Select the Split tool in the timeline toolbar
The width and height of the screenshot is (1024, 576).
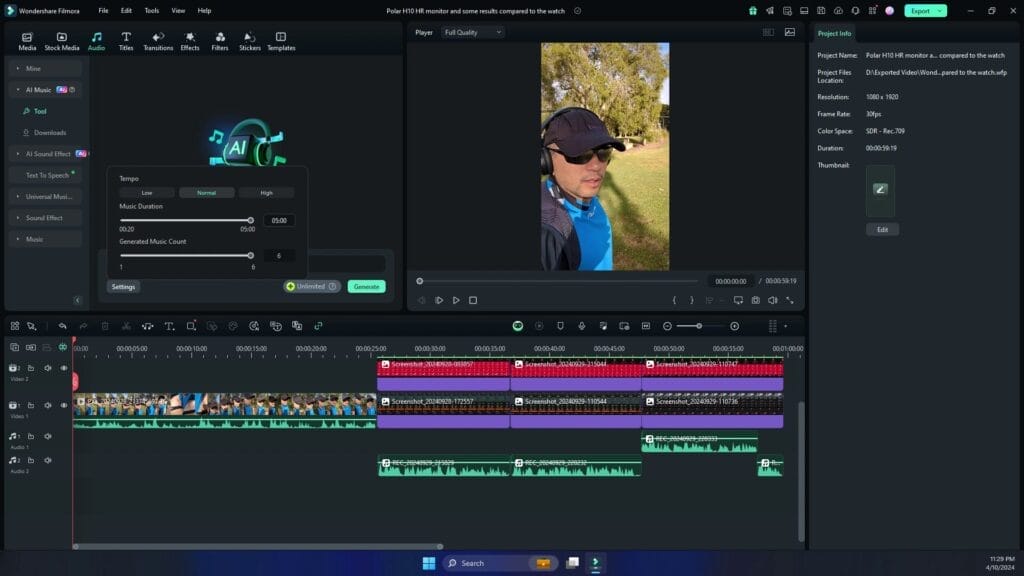coord(125,326)
